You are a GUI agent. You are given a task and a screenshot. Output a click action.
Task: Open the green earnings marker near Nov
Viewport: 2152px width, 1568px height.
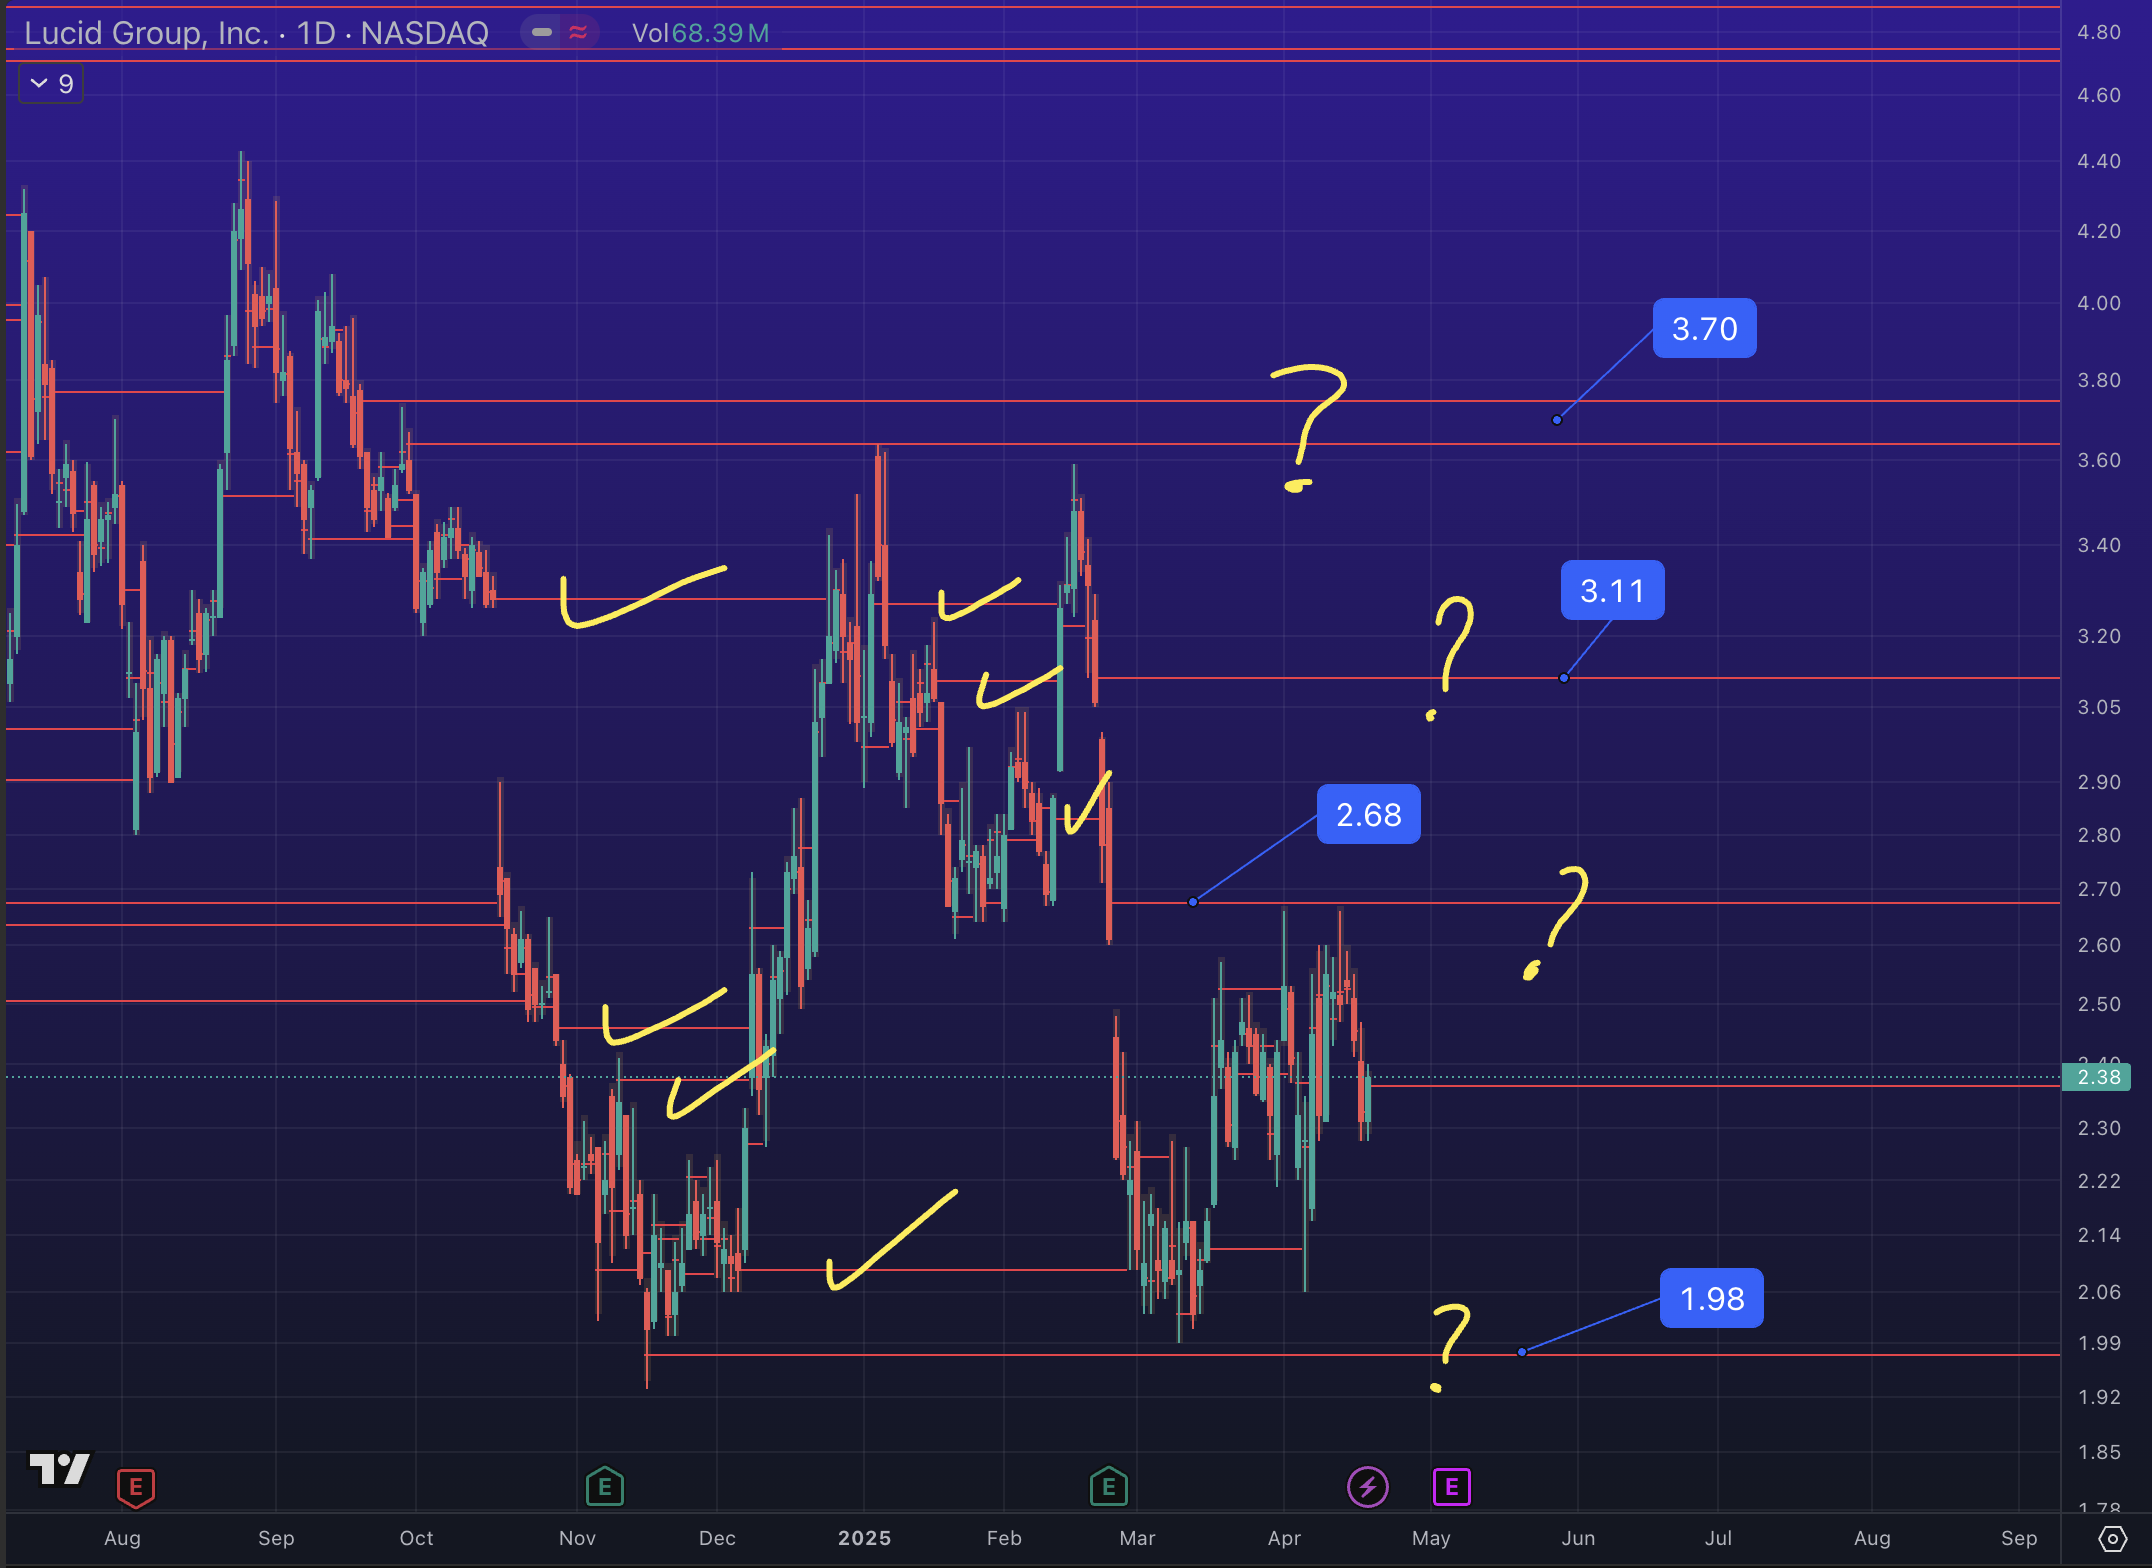point(604,1487)
